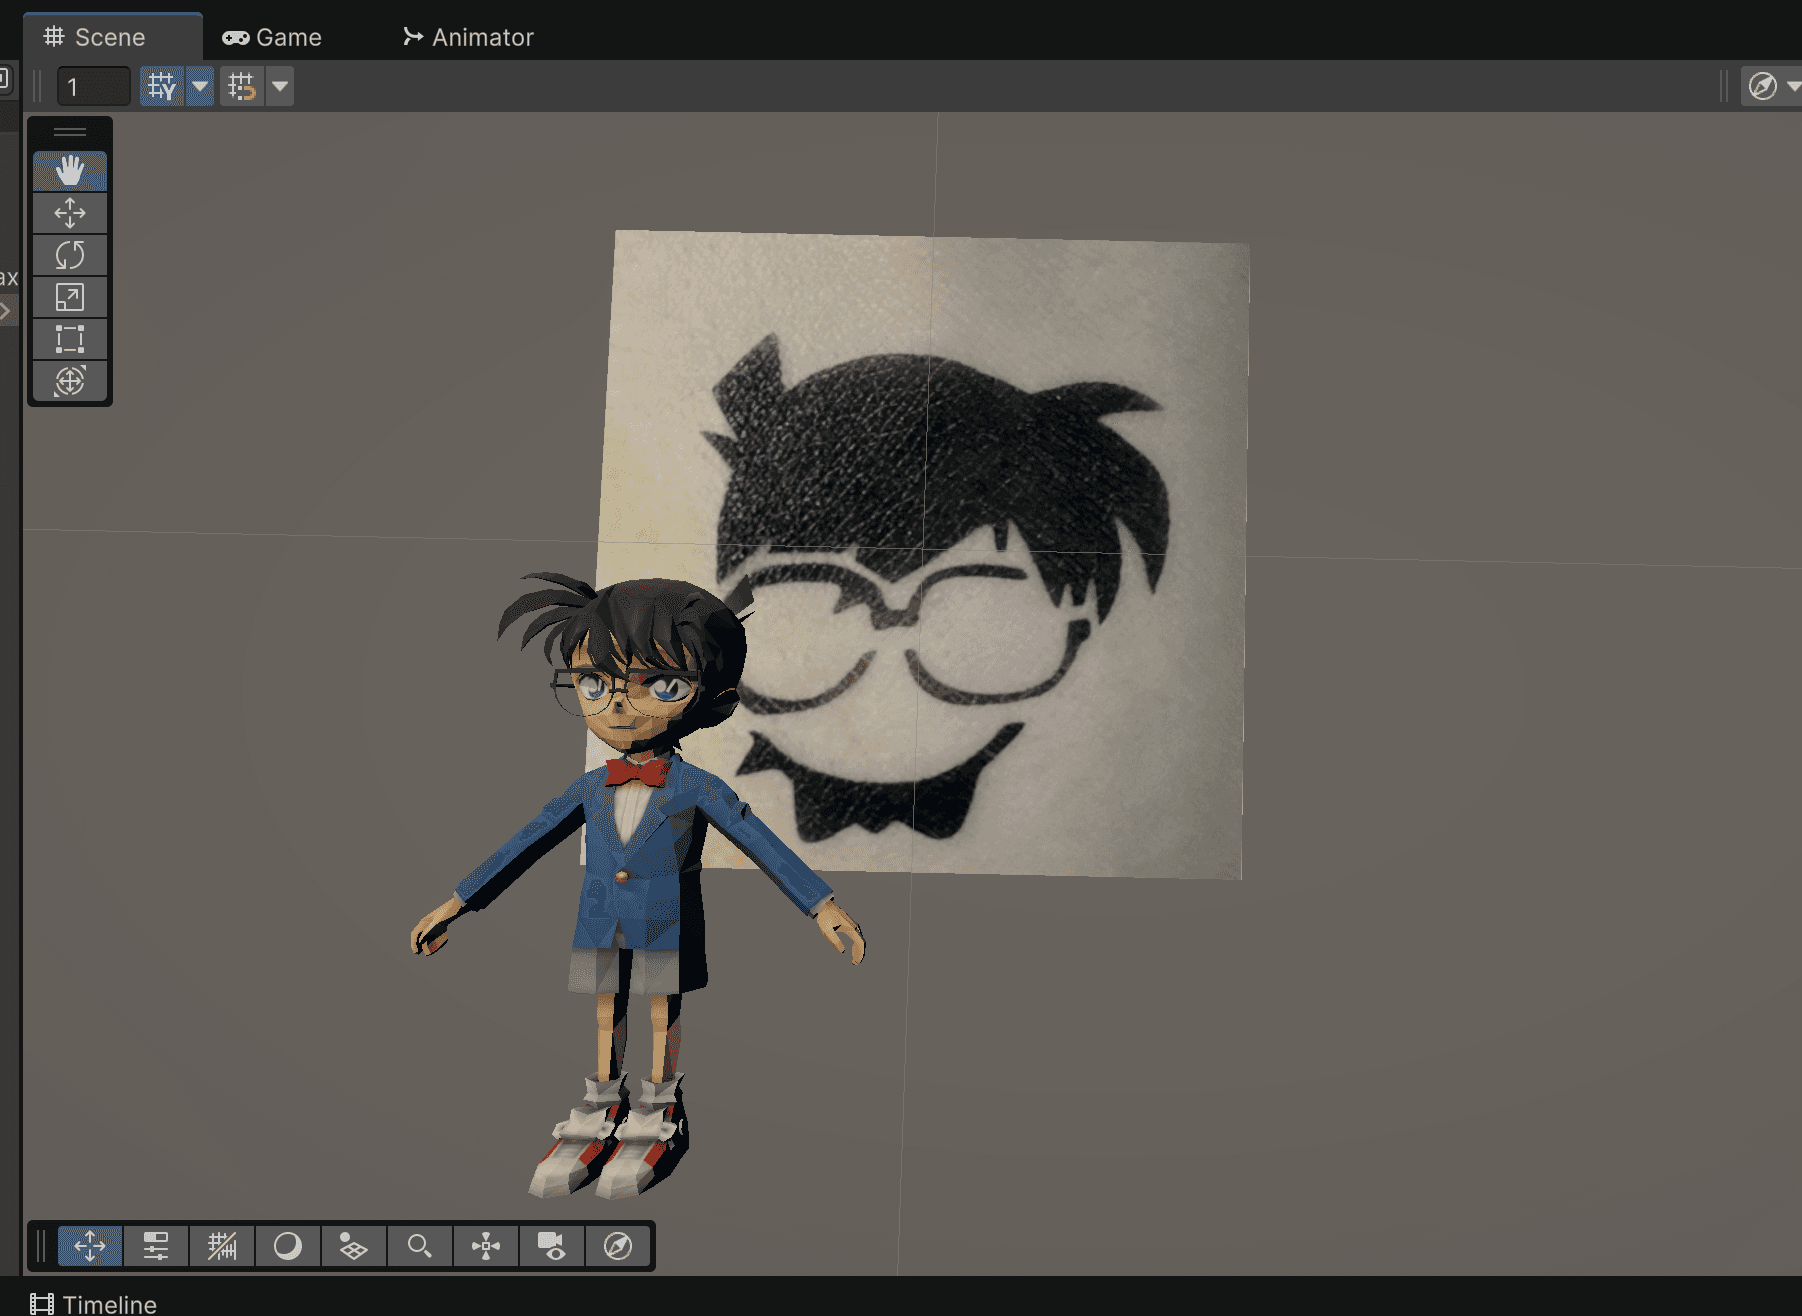Open the orientation gizmo axes icon
Viewport: 1802px width, 1316px height.
(486, 1246)
